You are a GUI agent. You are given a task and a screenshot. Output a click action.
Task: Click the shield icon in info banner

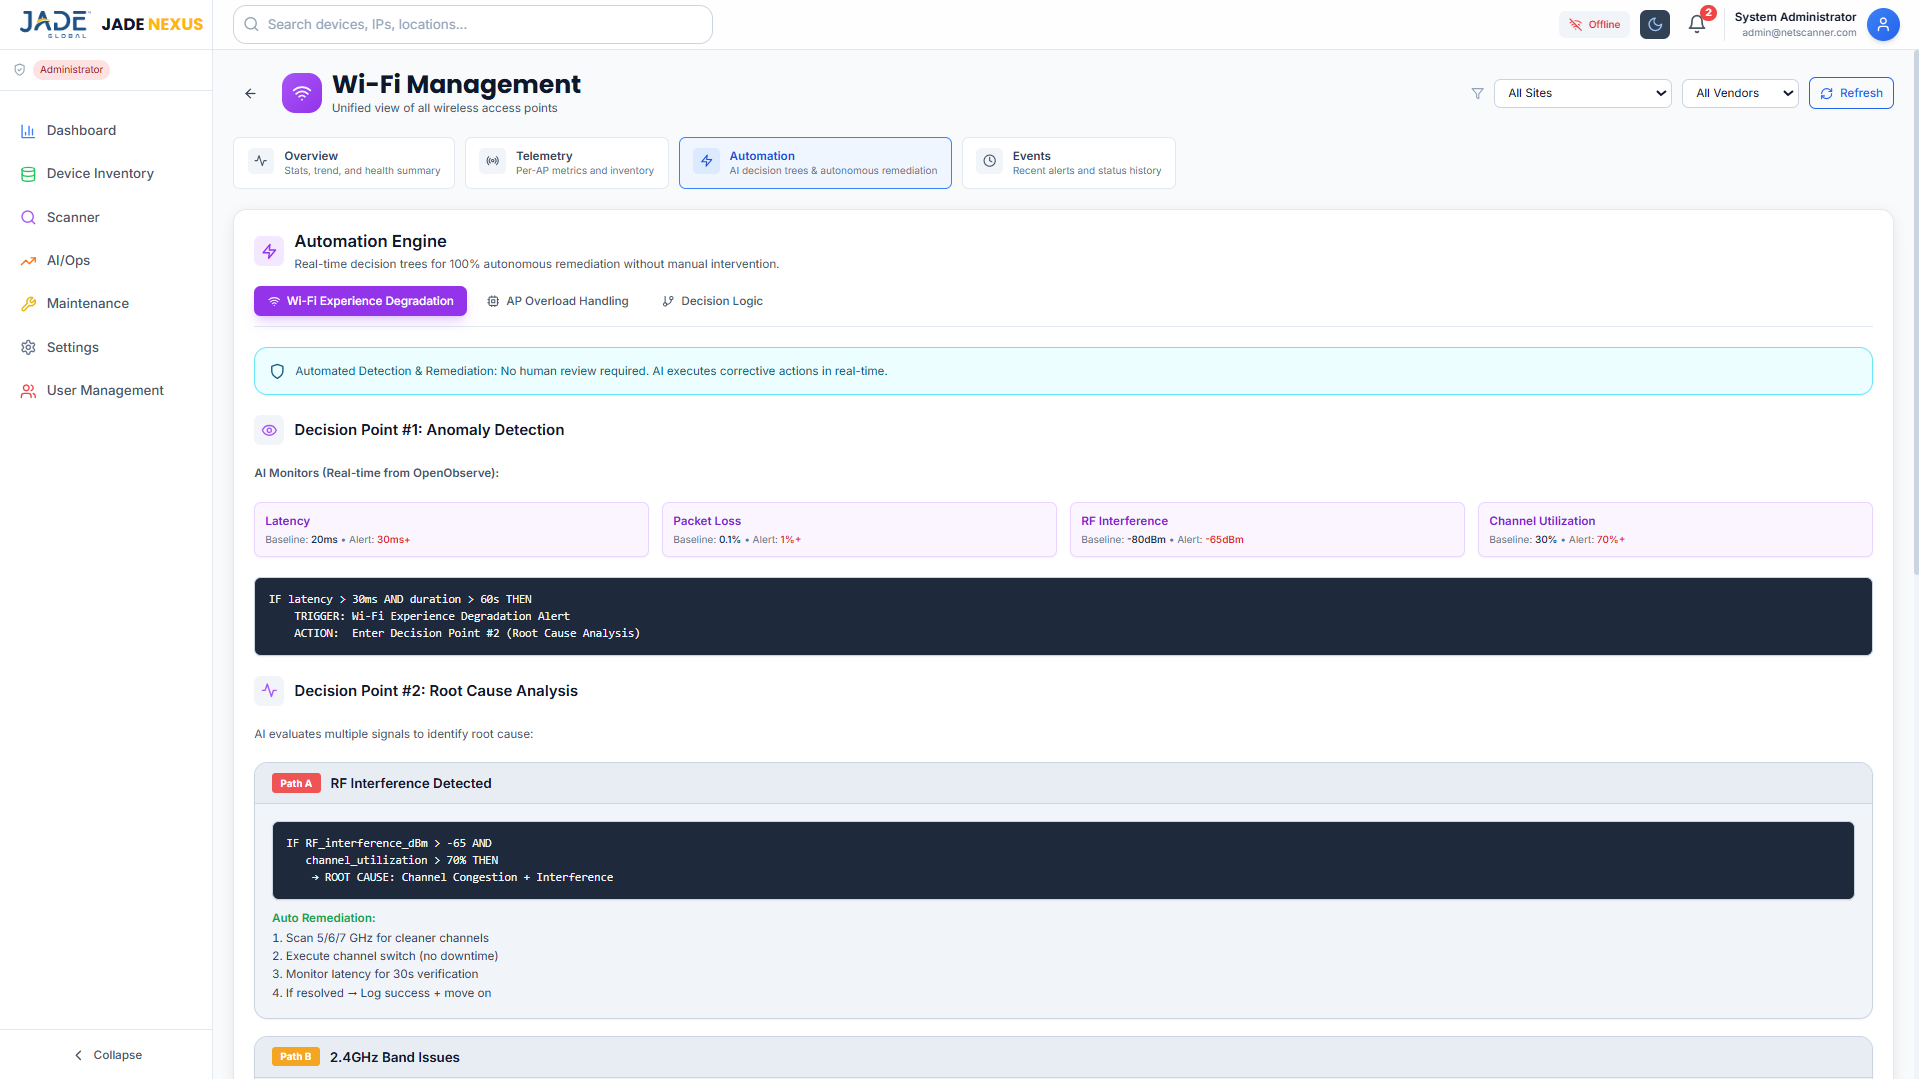pyautogui.click(x=278, y=372)
